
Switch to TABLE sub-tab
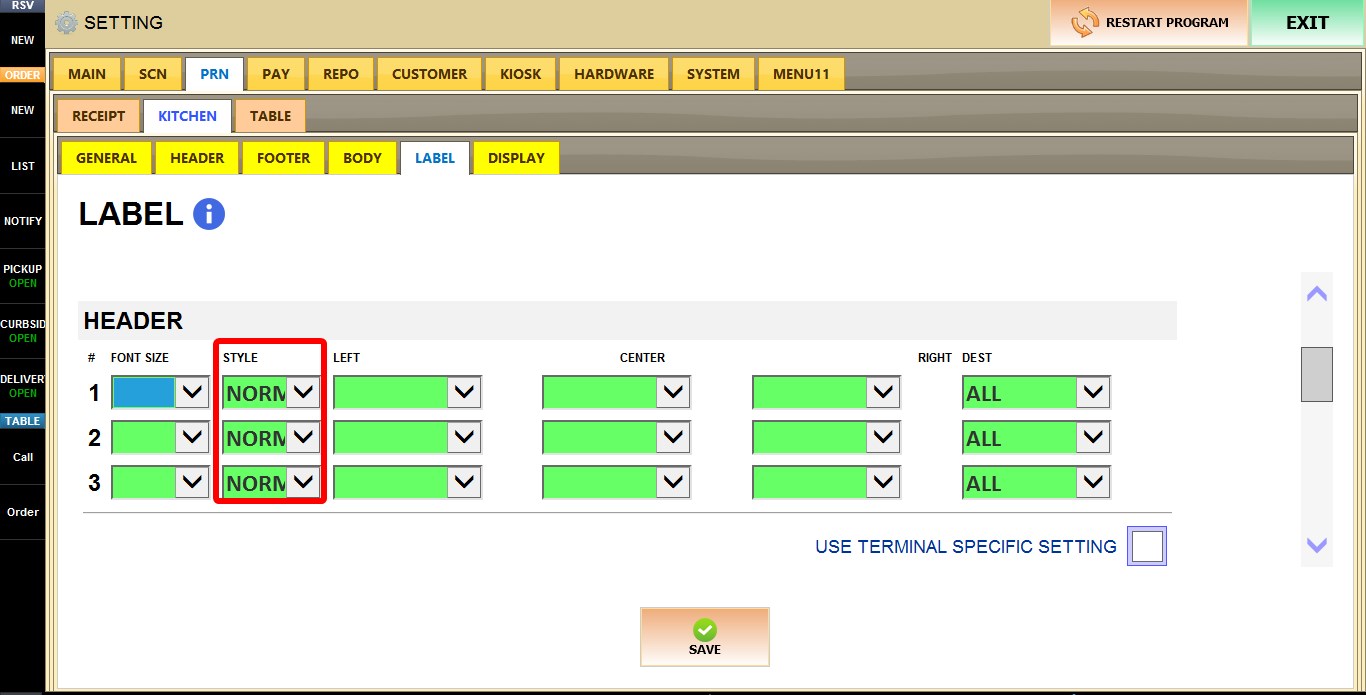(270, 116)
